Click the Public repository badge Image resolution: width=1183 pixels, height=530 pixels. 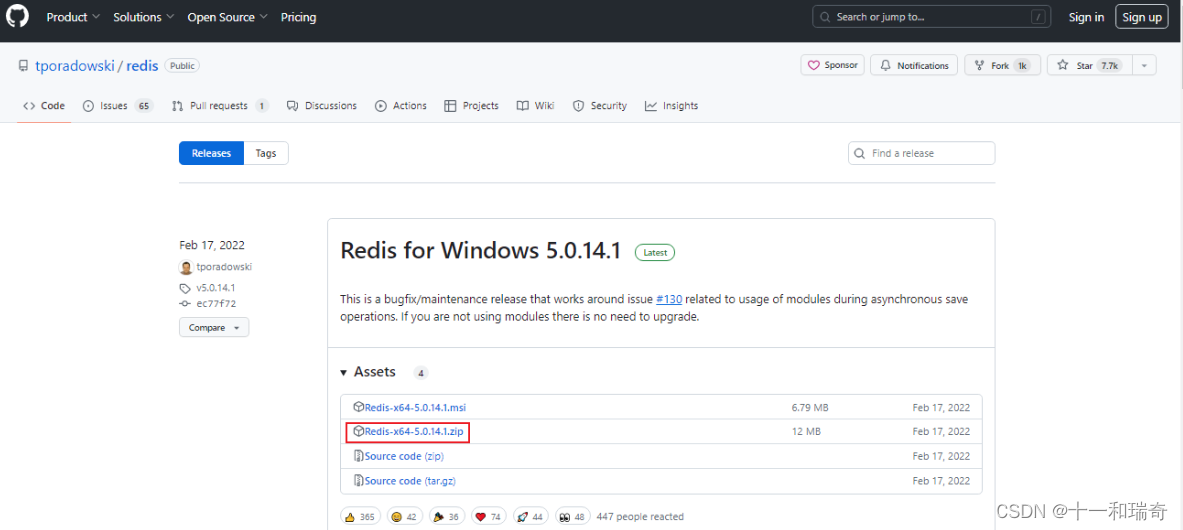tap(182, 66)
